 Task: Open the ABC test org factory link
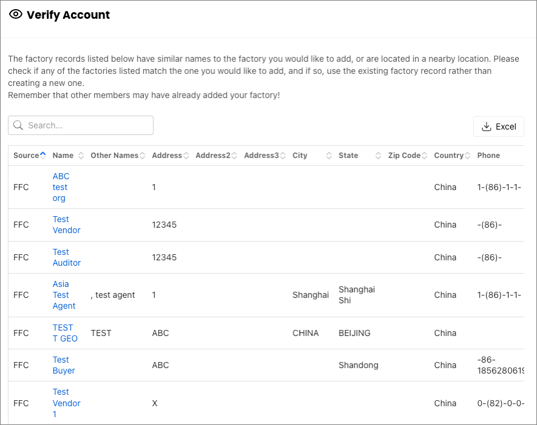click(61, 187)
